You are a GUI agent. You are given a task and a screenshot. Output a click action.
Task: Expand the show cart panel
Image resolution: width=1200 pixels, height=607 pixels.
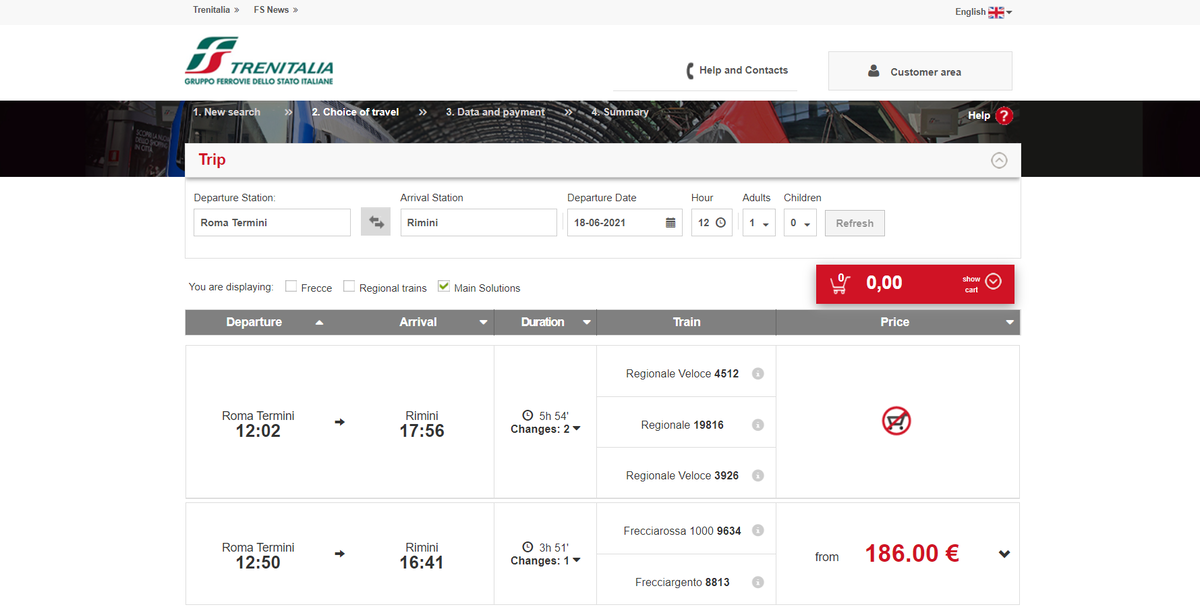(993, 282)
